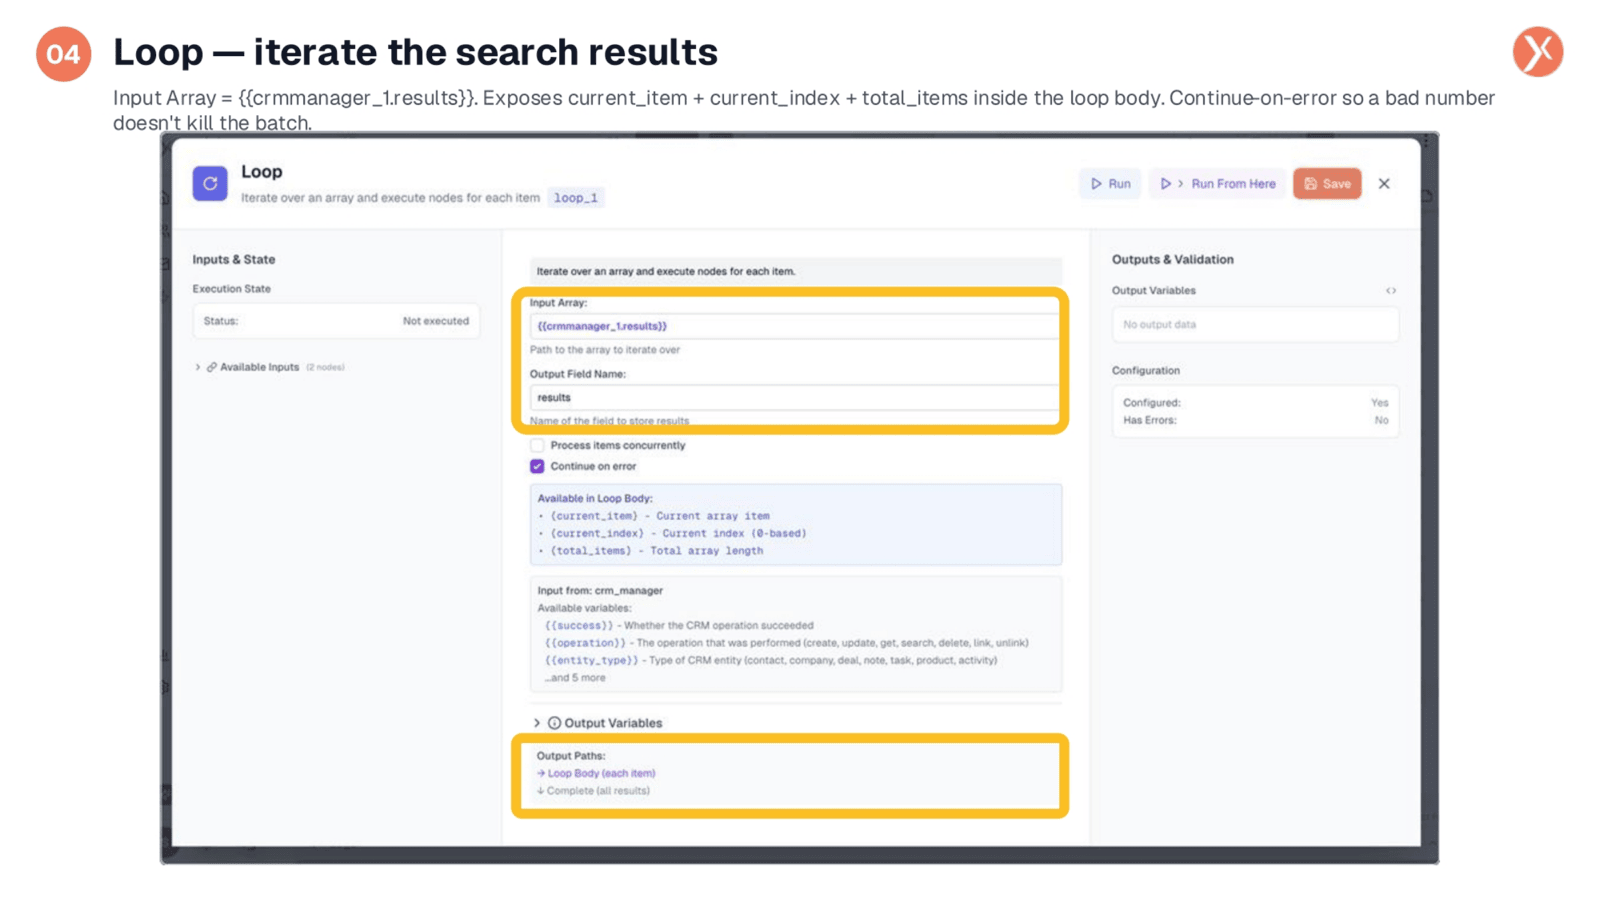
Task: Click the 'Not executed' status value
Action: click(x=435, y=321)
